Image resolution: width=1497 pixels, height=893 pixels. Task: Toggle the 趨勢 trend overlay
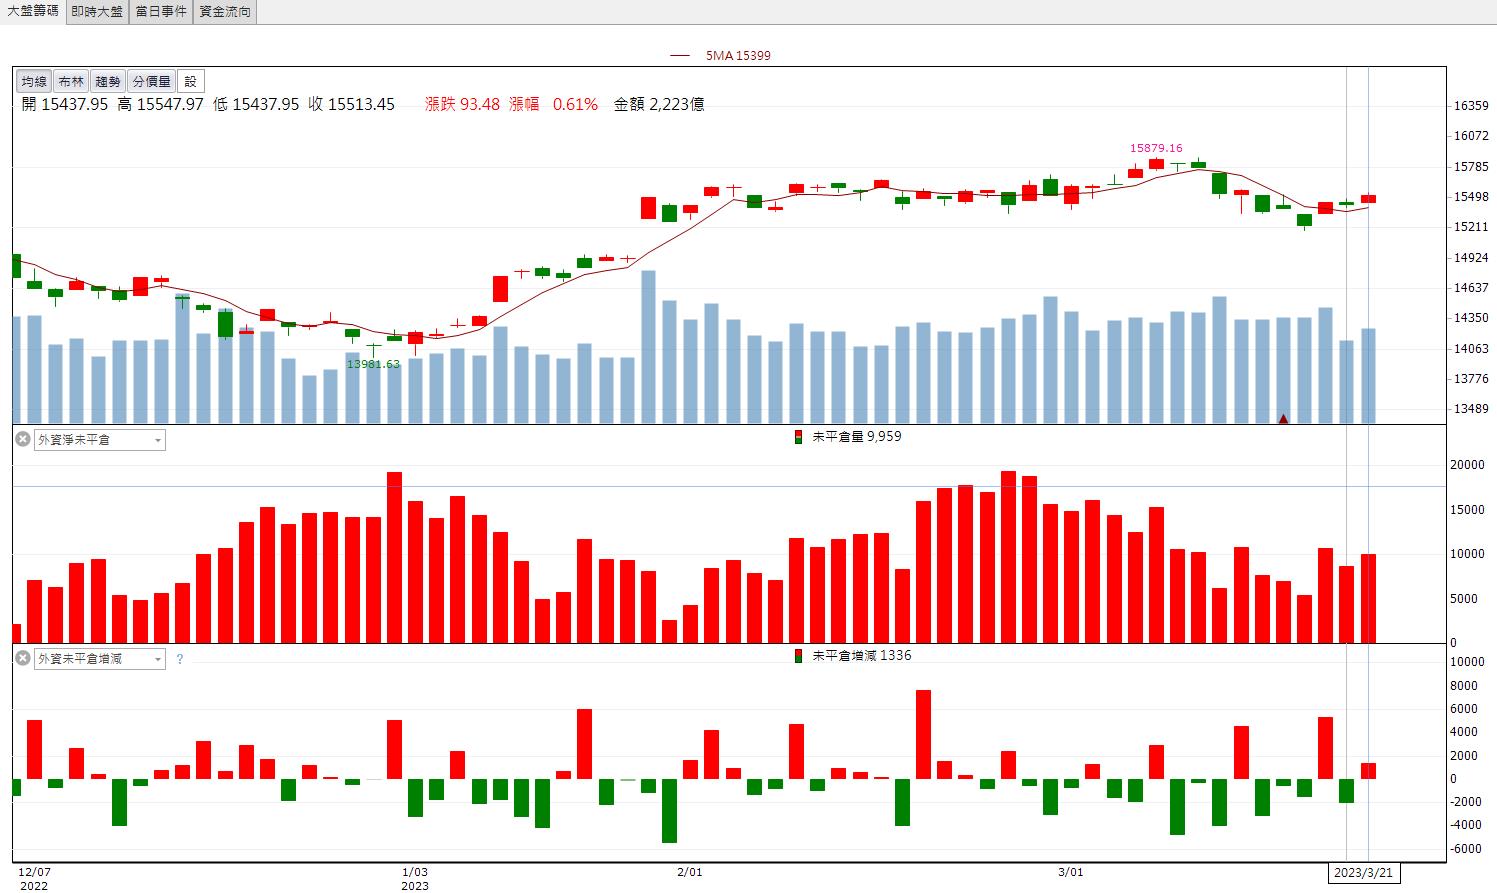108,81
